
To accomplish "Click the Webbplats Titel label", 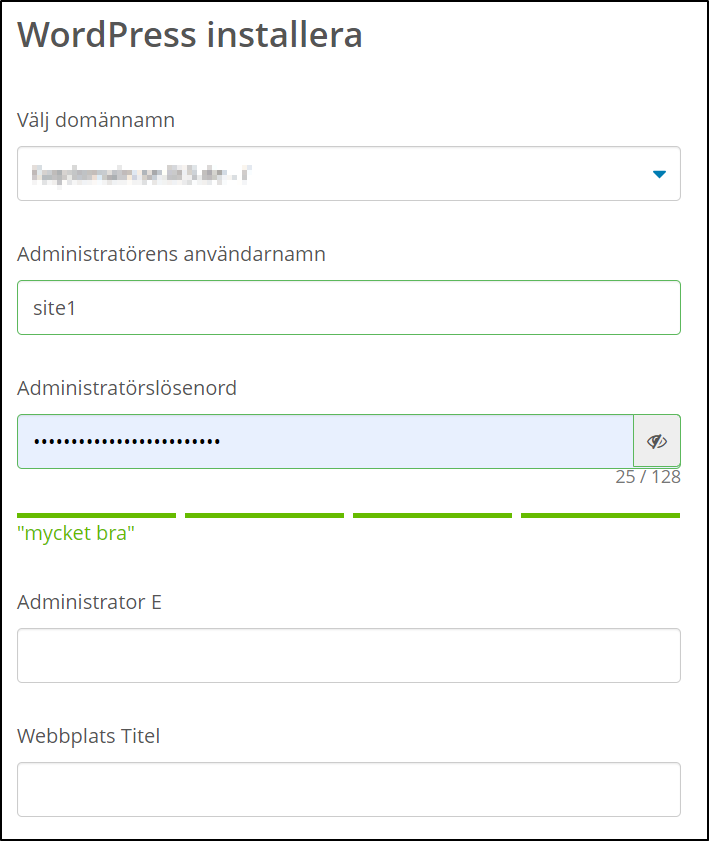I will 88,737.
